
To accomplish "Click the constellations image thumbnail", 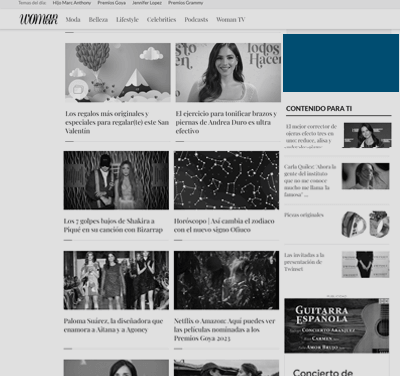I will click(226, 180).
